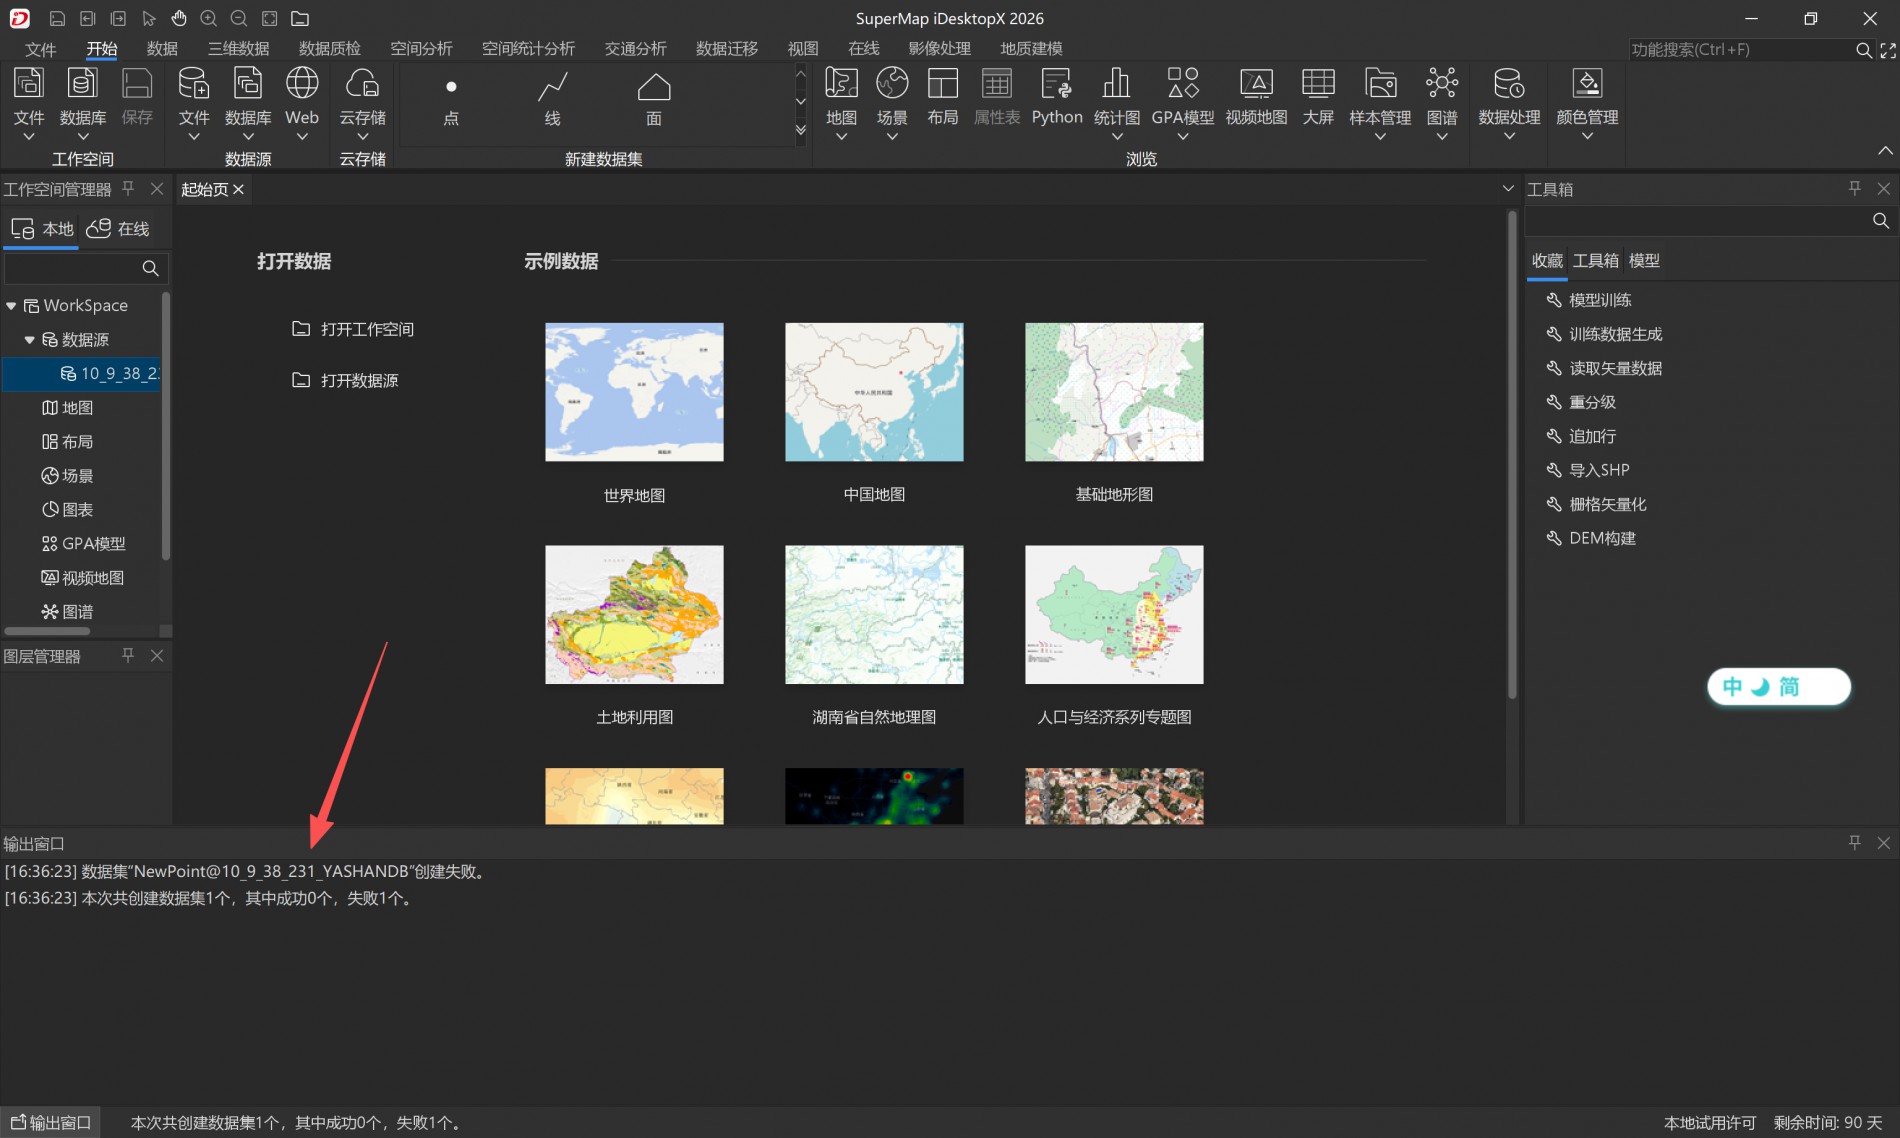Switch workspace manager to 在线 mode
The image size is (1900, 1138).
[118, 229]
